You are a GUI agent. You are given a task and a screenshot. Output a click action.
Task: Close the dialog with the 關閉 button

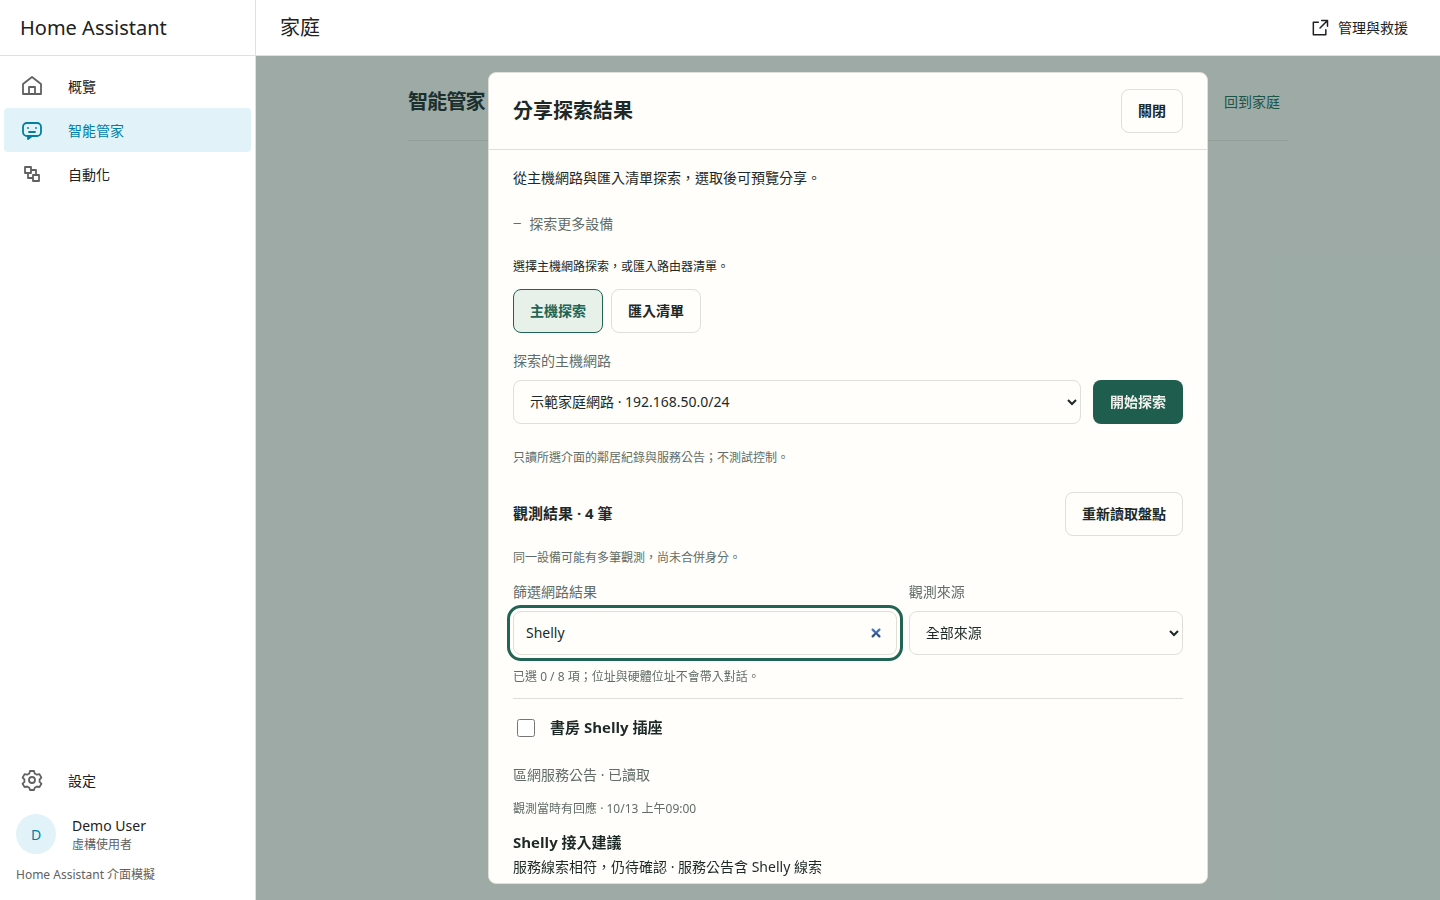(1152, 111)
